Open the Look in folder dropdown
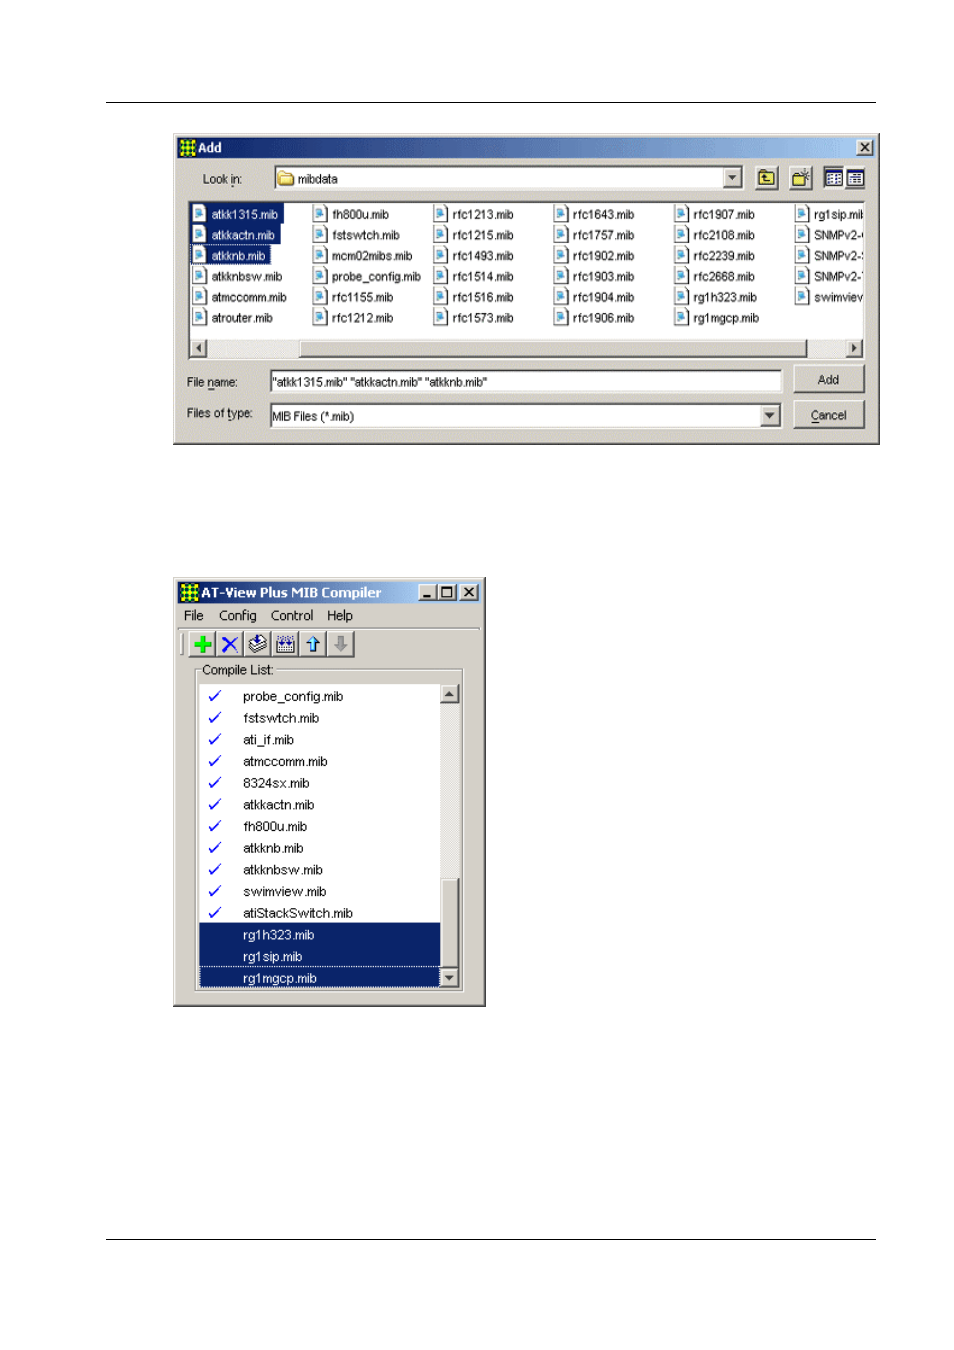954x1350 pixels. [x=733, y=178]
